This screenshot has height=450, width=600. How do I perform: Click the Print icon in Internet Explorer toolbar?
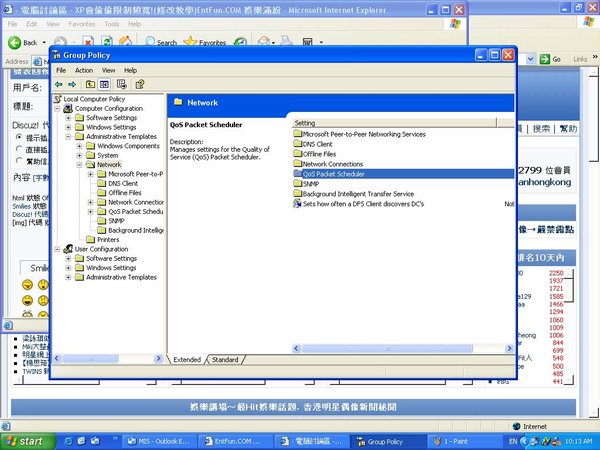286,42
